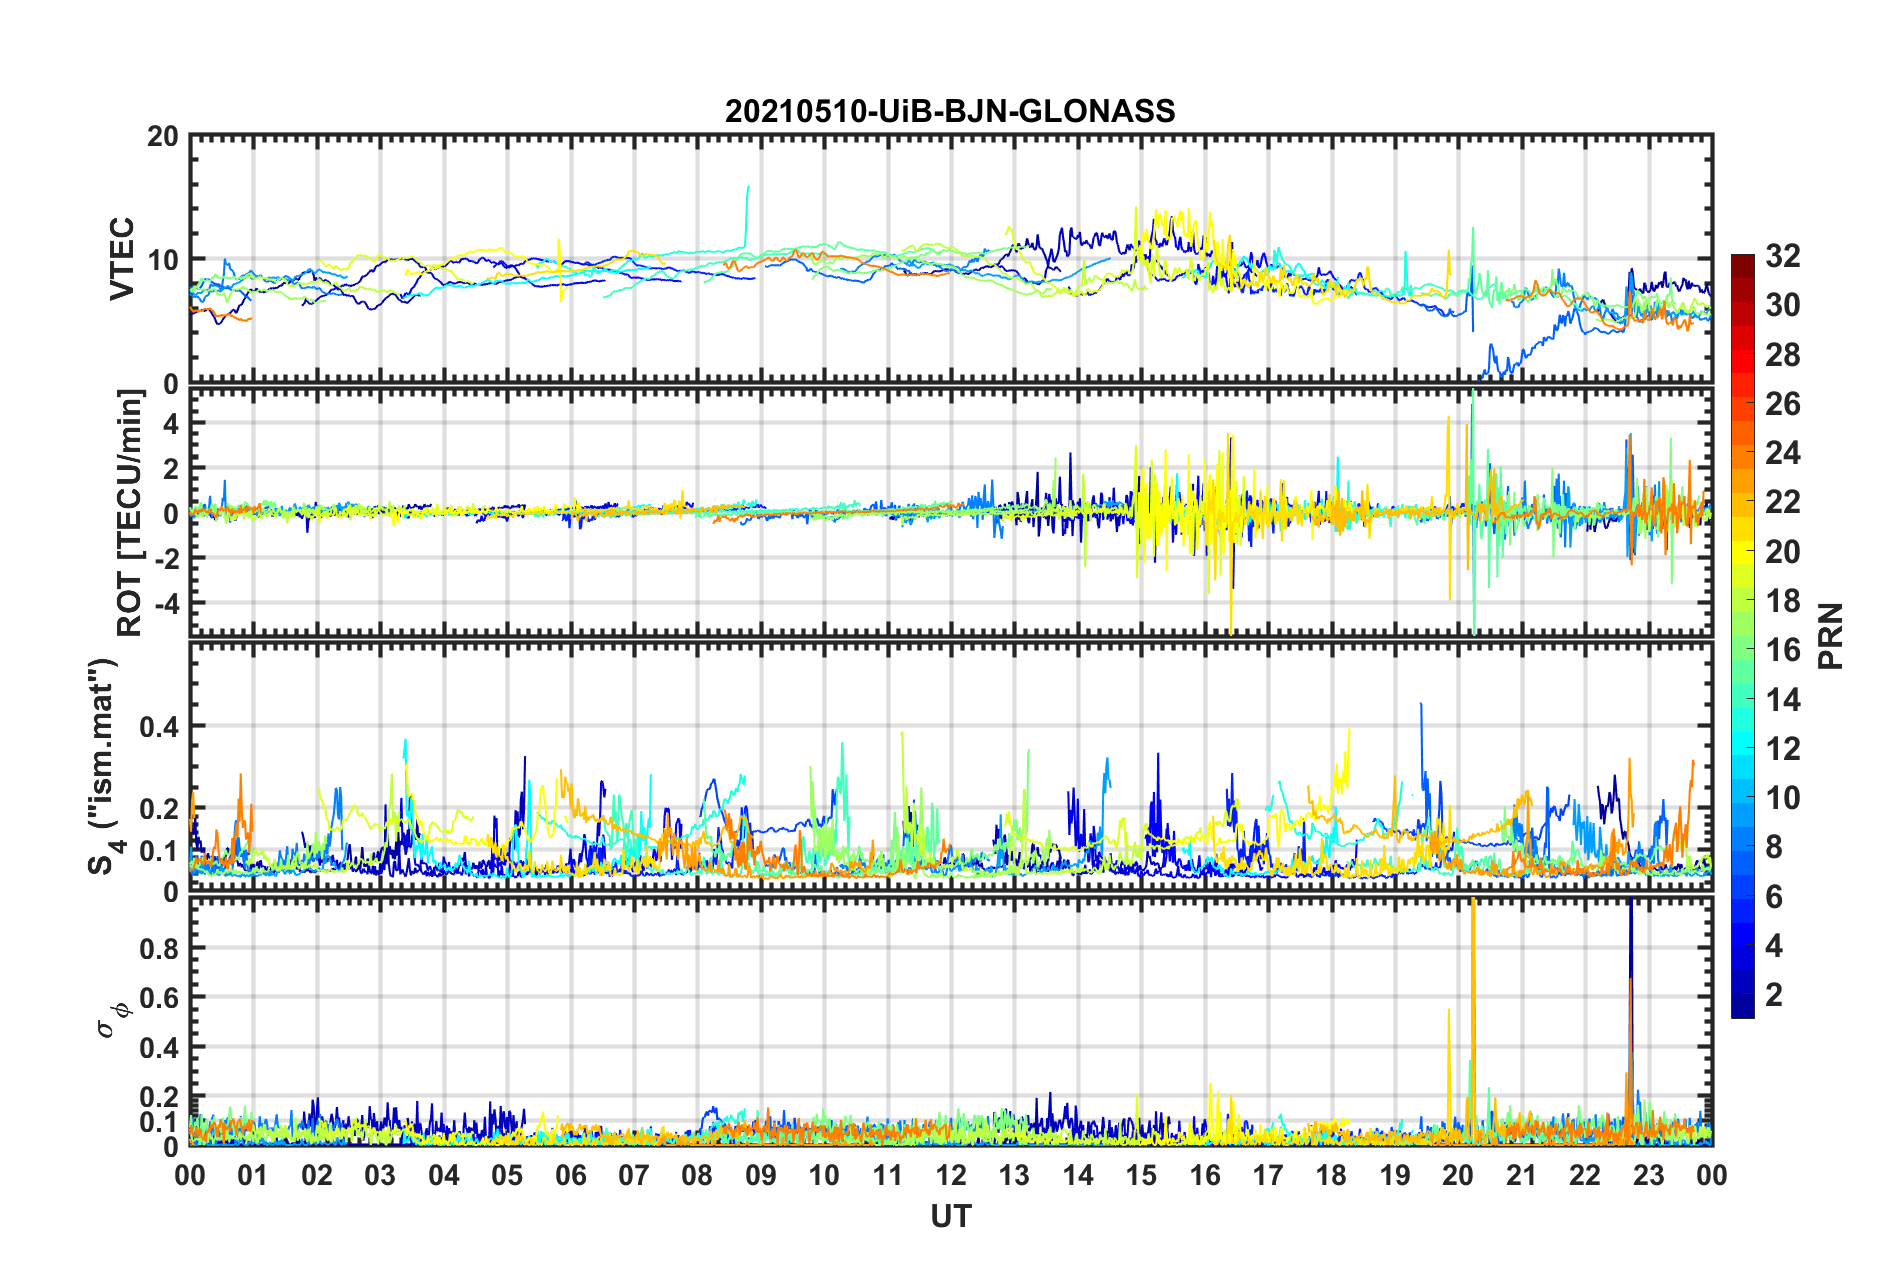Click x-axis hour label 19
Image resolution: width=1902 pixels, height=1272 pixels.
coord(1395,1175)
